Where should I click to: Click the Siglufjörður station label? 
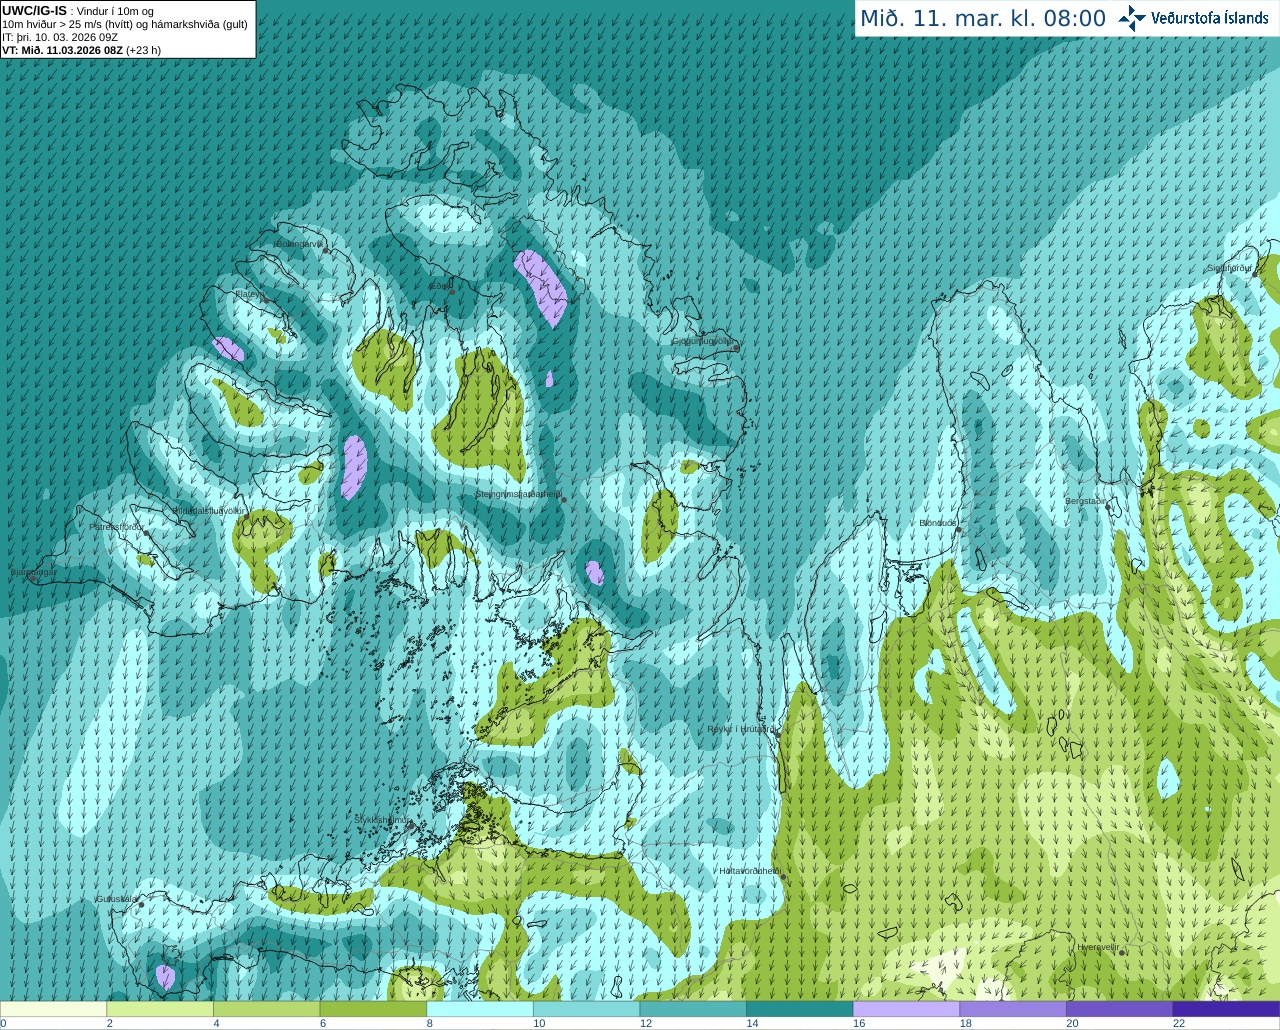click(x=1229, y=268)
